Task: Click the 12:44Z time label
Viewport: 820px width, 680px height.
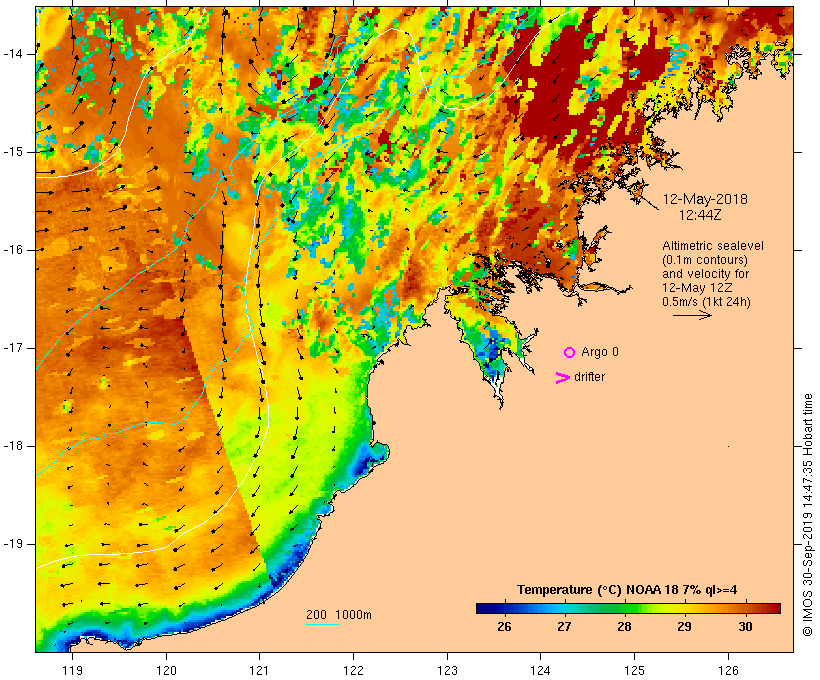Action: point(700,215)
